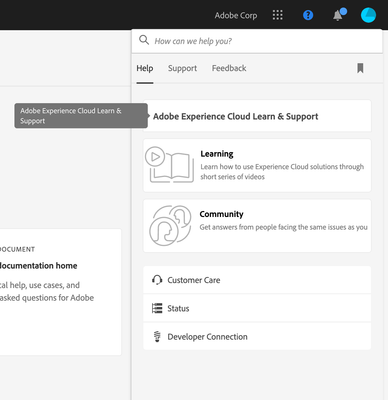Switch to the Support tab
The width and height of the screenshot is (388, 400).
[x=182, y=68]
